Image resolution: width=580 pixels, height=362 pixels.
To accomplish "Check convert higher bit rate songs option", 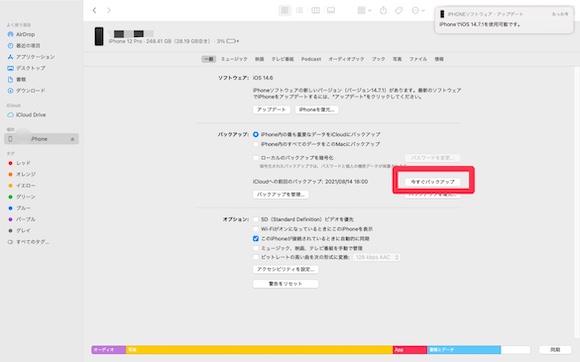I will click(256, 257).
